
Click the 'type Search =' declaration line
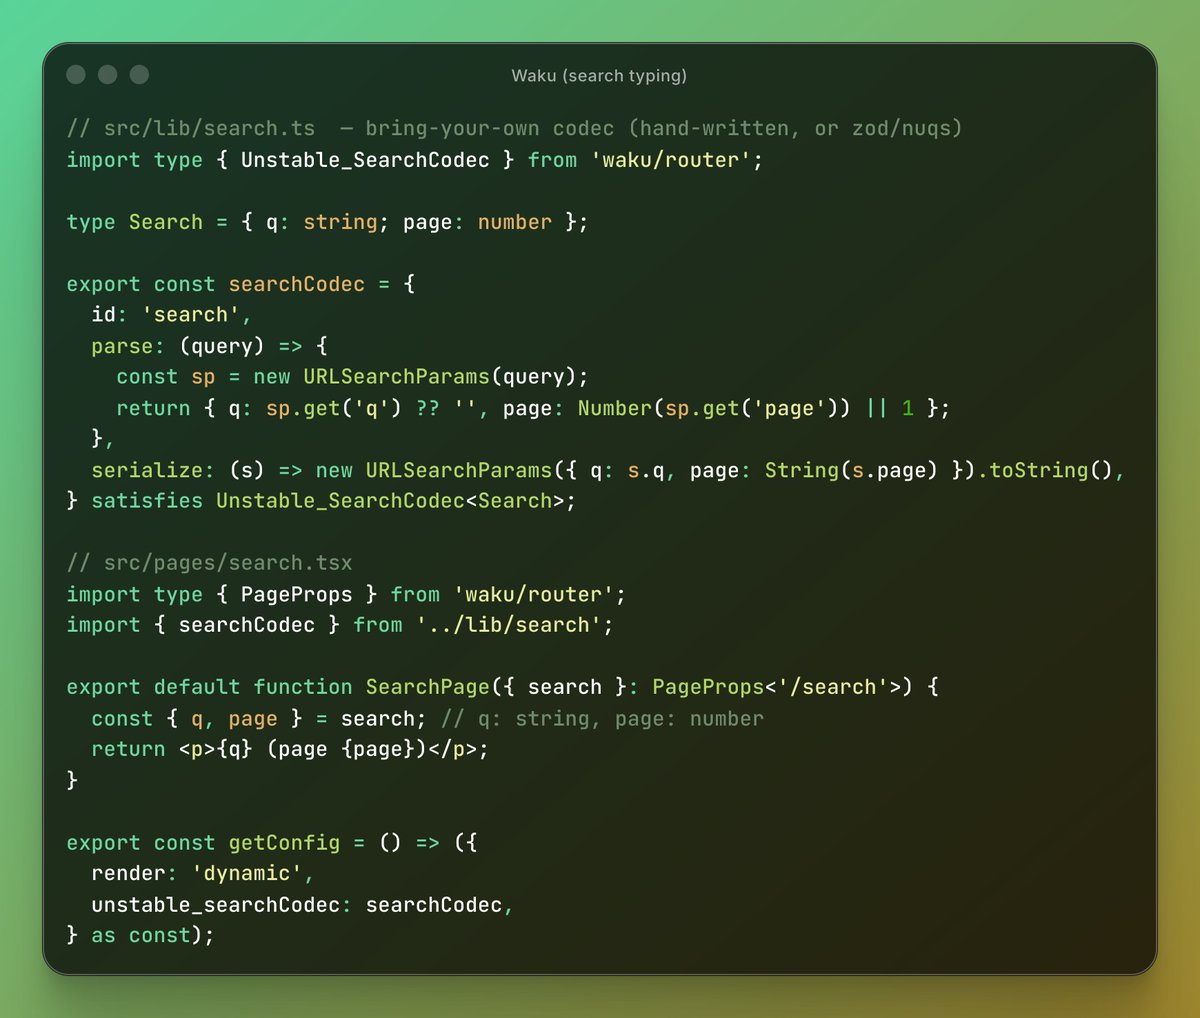pyautogui.click(x=327, y=222)
